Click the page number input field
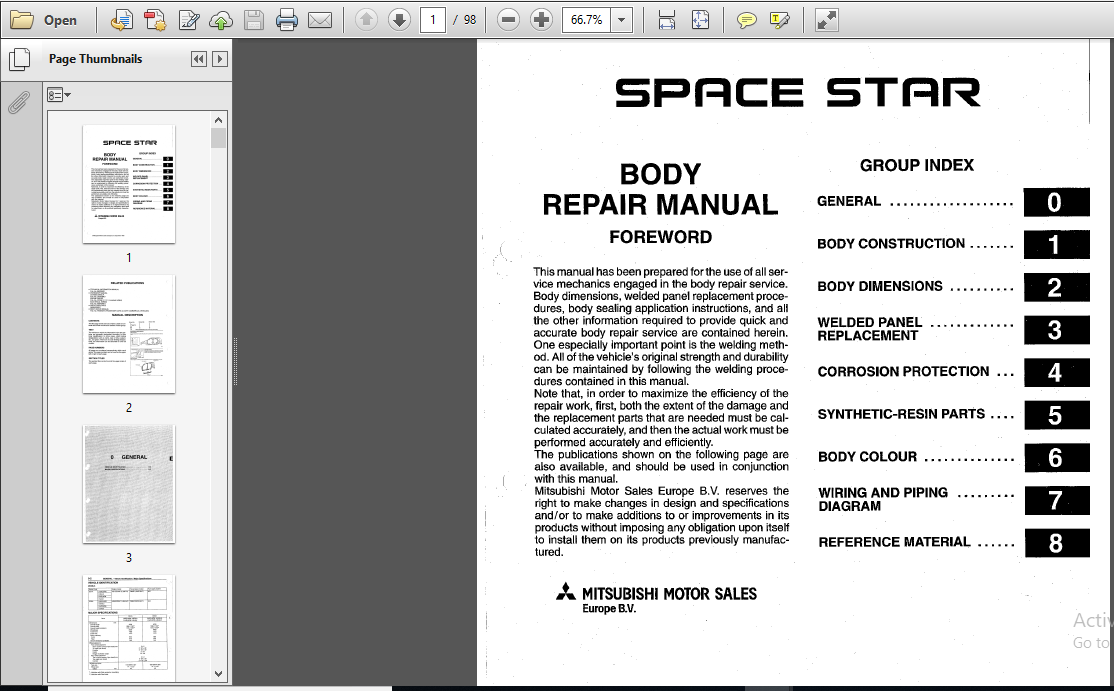Screen dimensions: 1114x691 point(433,20)
